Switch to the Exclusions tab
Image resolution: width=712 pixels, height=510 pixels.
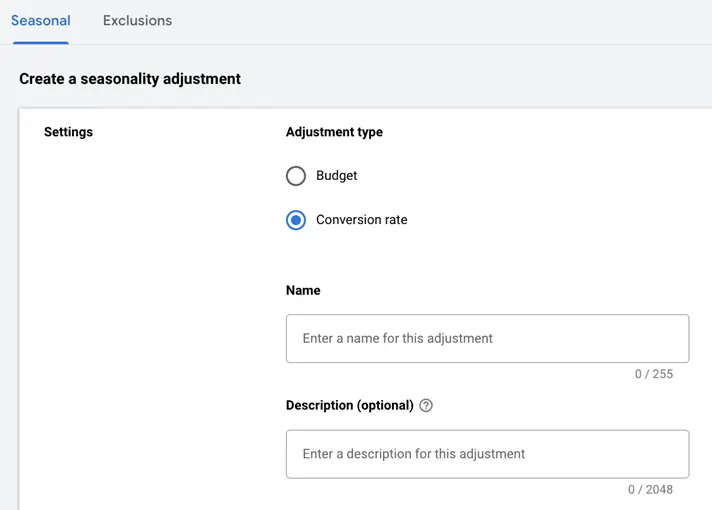click(x=137, y=21)
